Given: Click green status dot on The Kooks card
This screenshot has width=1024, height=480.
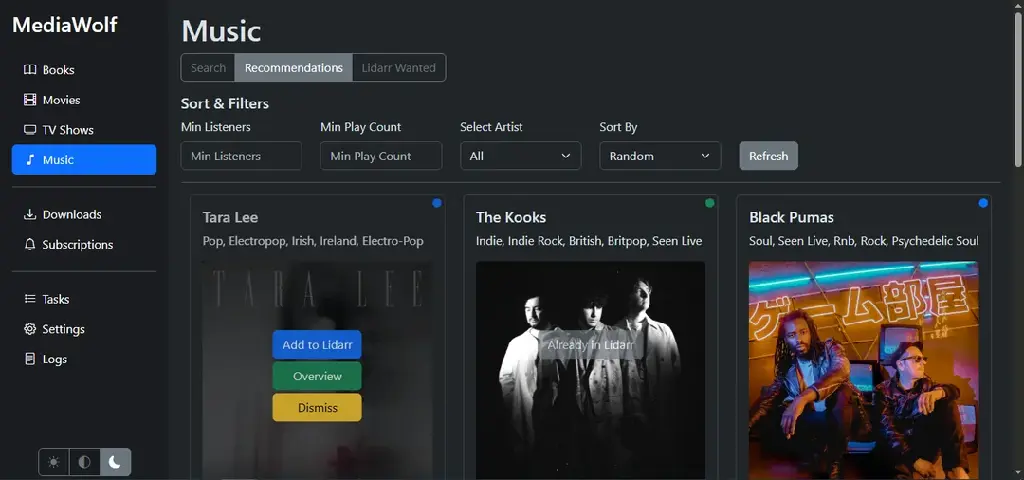Looking at the screenshot, I should (710, 203).
